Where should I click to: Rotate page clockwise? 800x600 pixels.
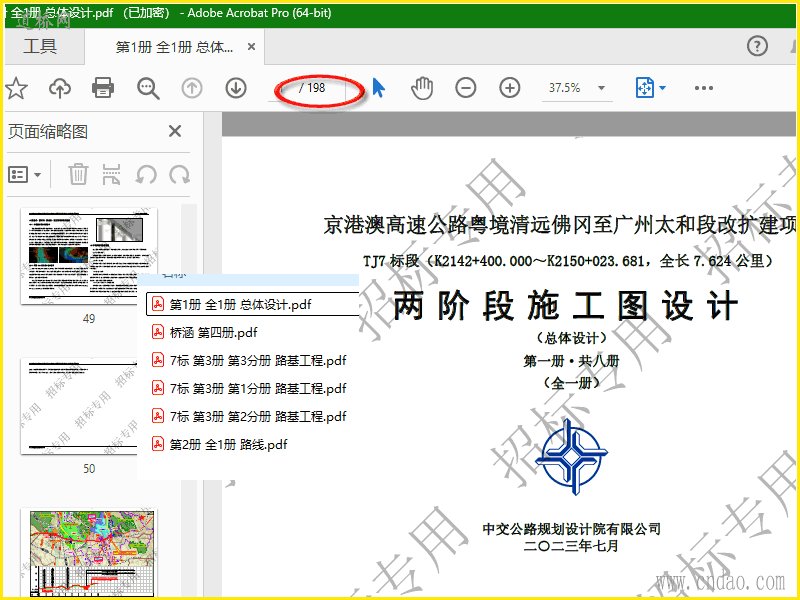point(180,175)
